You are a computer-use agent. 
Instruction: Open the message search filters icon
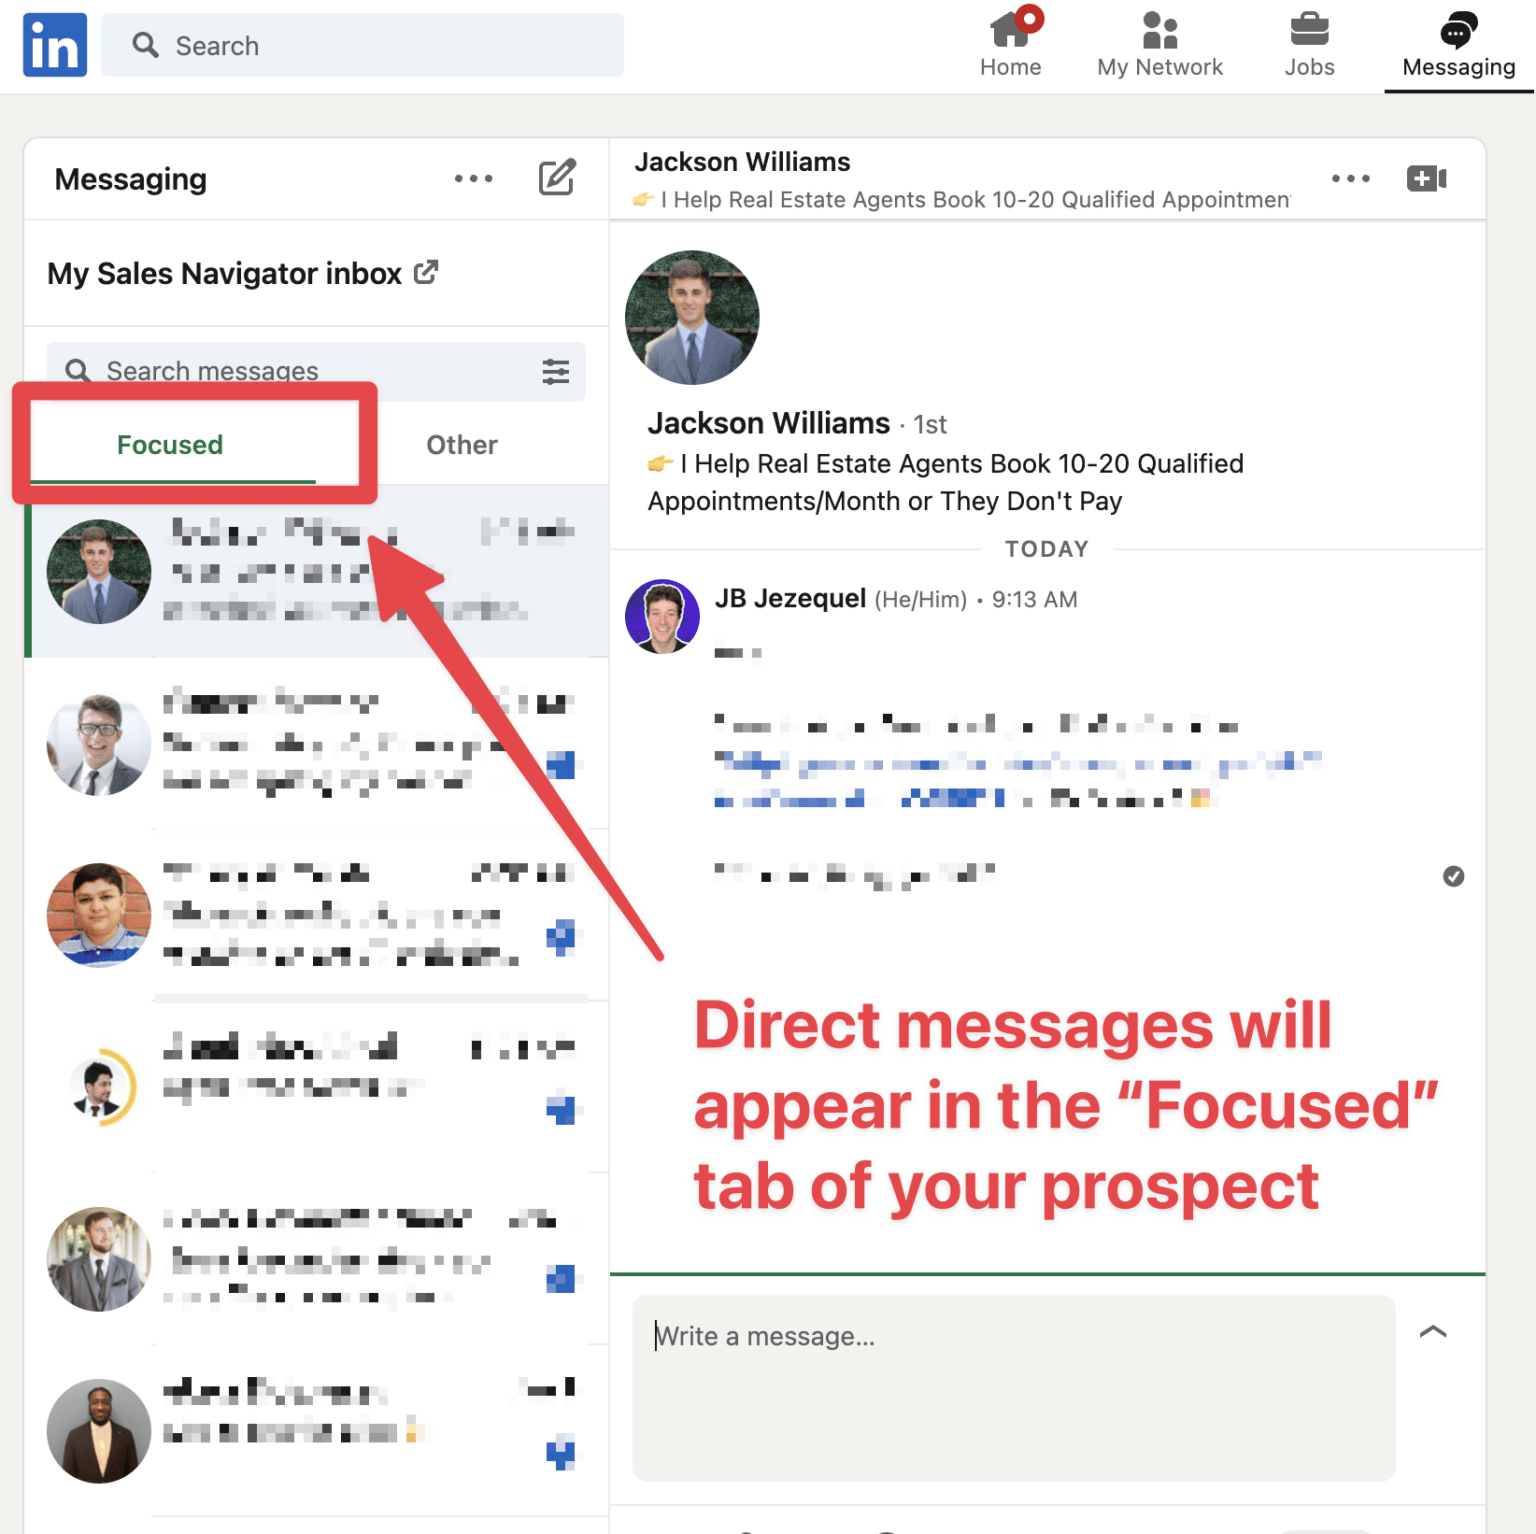557,371
